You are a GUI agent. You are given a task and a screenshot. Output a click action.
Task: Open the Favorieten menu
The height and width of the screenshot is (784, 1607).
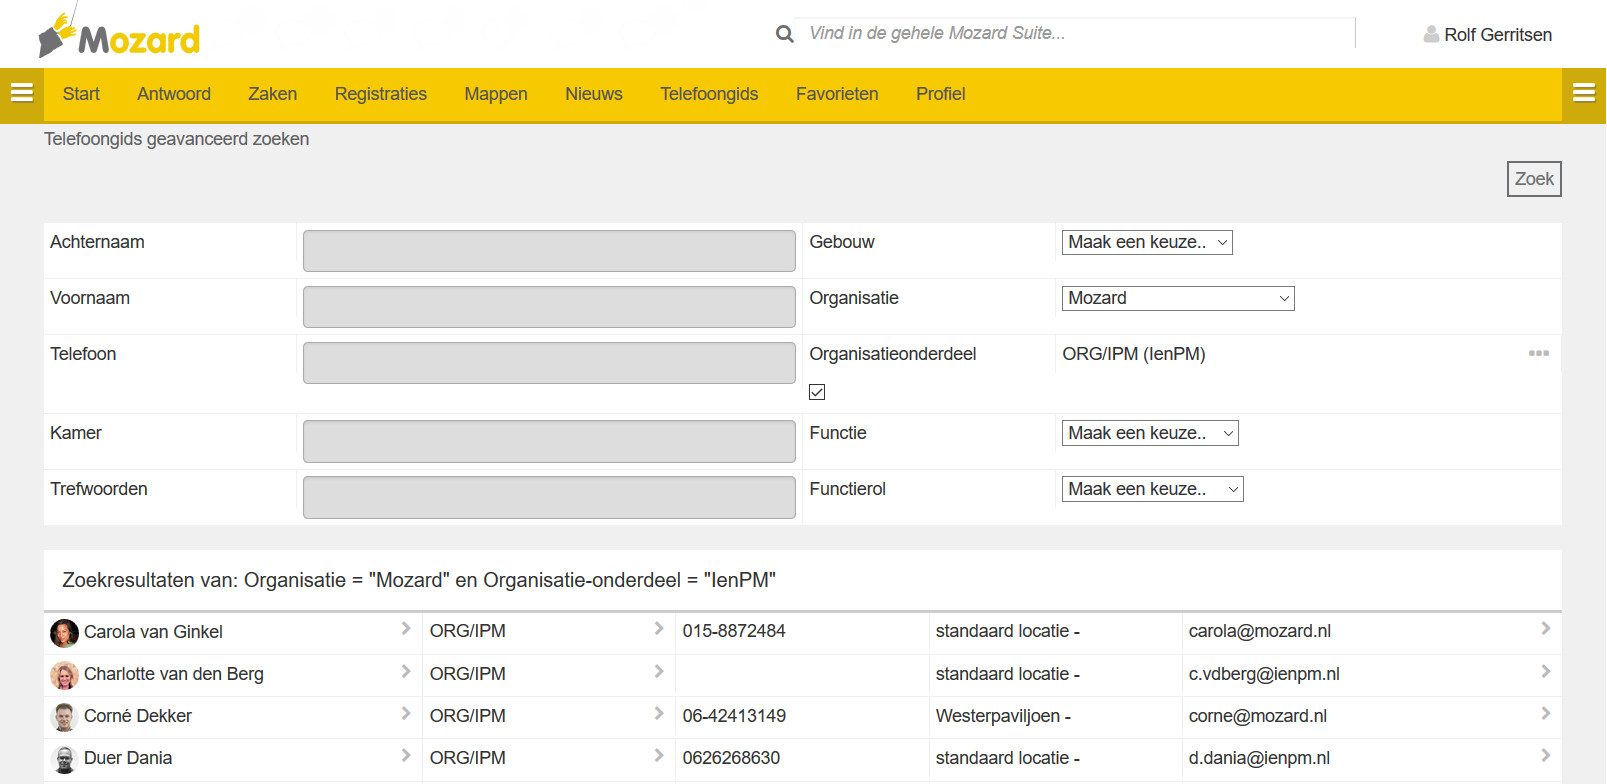[x=837, y=94]
